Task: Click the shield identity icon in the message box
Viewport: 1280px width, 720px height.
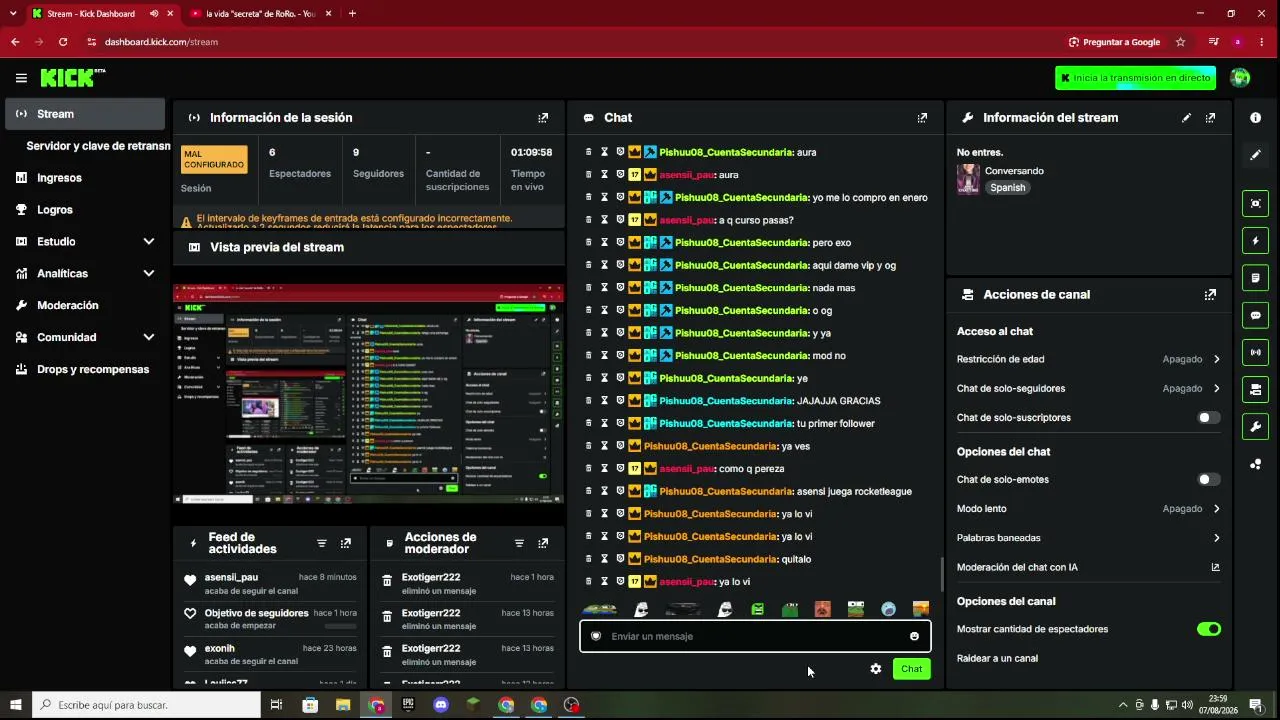Action: (x=596, y=636)
